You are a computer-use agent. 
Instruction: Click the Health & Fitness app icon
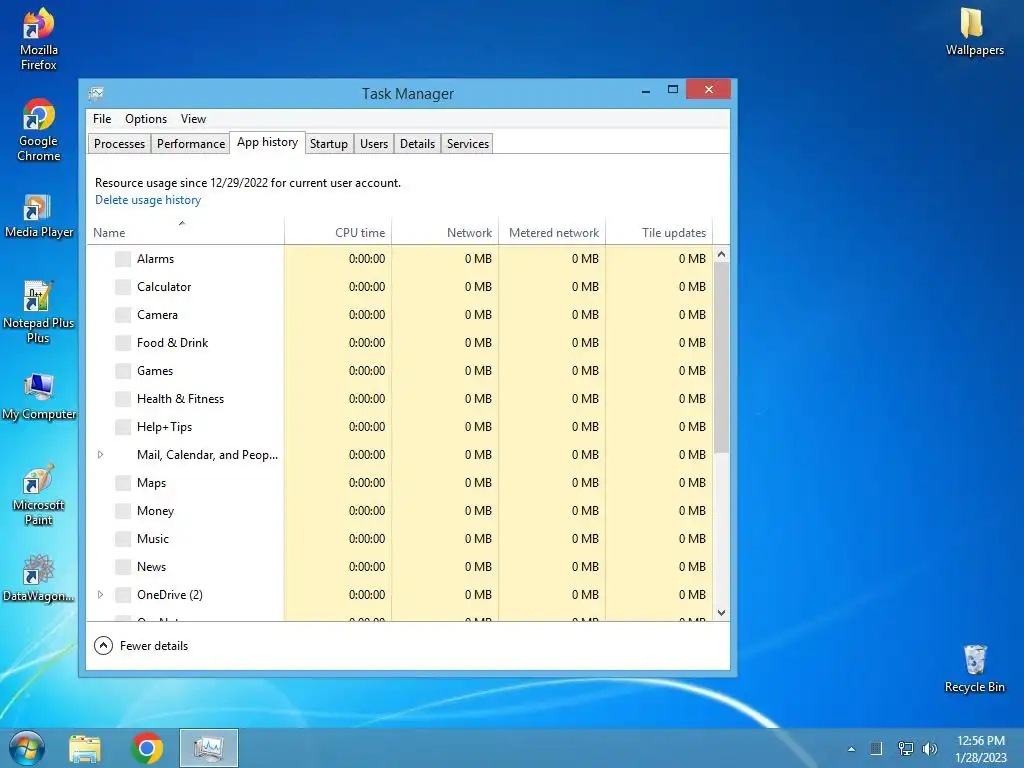tap(123, 399)
